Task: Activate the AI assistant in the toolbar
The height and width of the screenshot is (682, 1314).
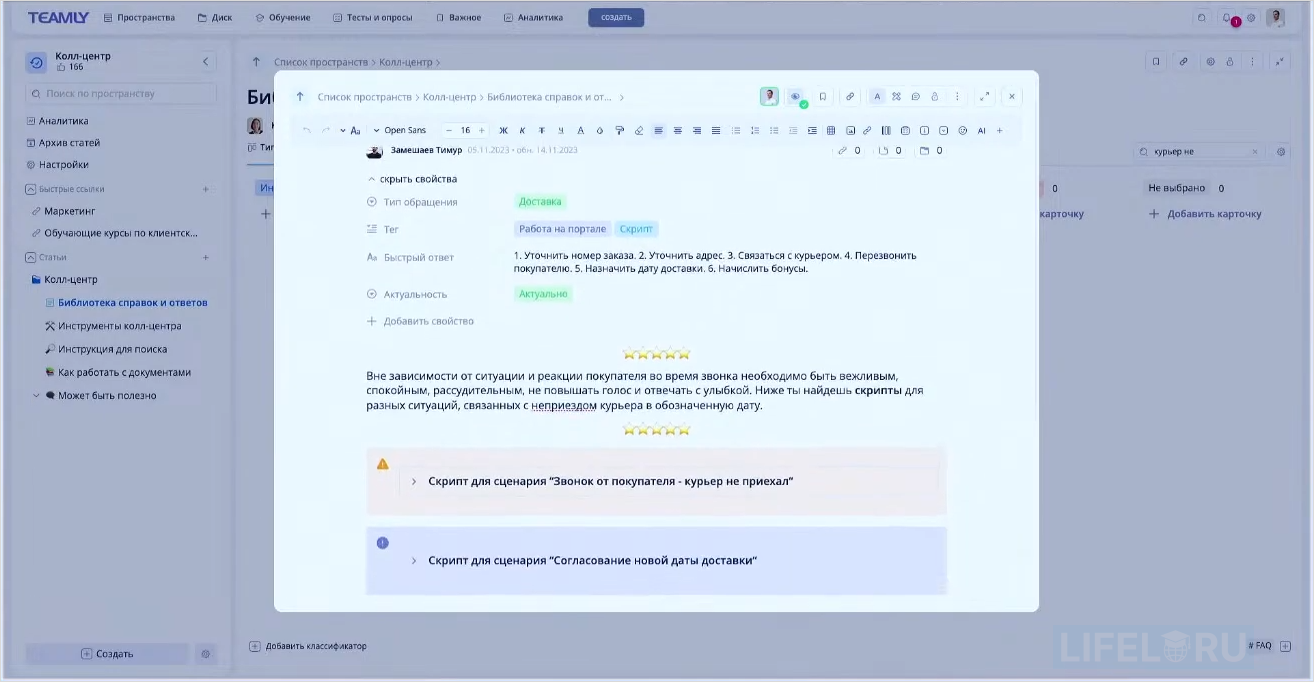Action: click(981, 130)
